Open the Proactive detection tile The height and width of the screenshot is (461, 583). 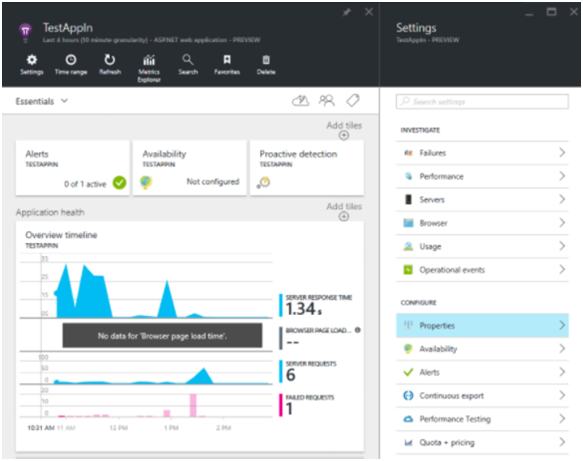tap(307, 168)
